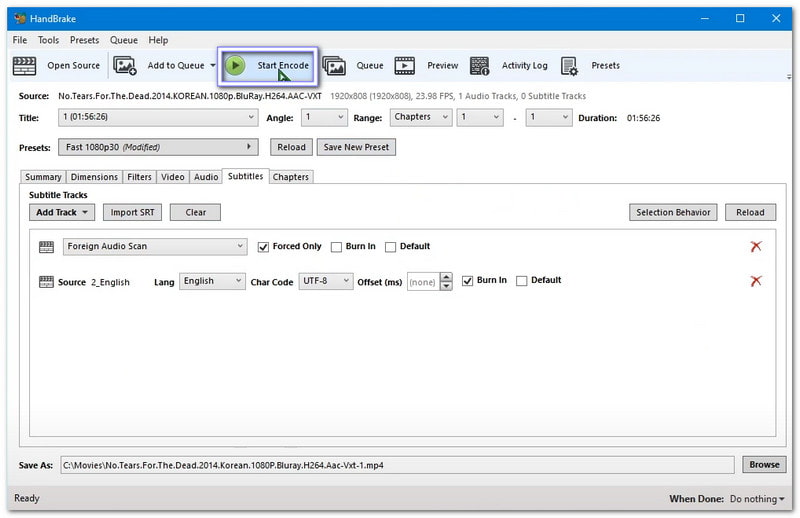Click the Browse button
Screen dimensions: 800x518
764,465
